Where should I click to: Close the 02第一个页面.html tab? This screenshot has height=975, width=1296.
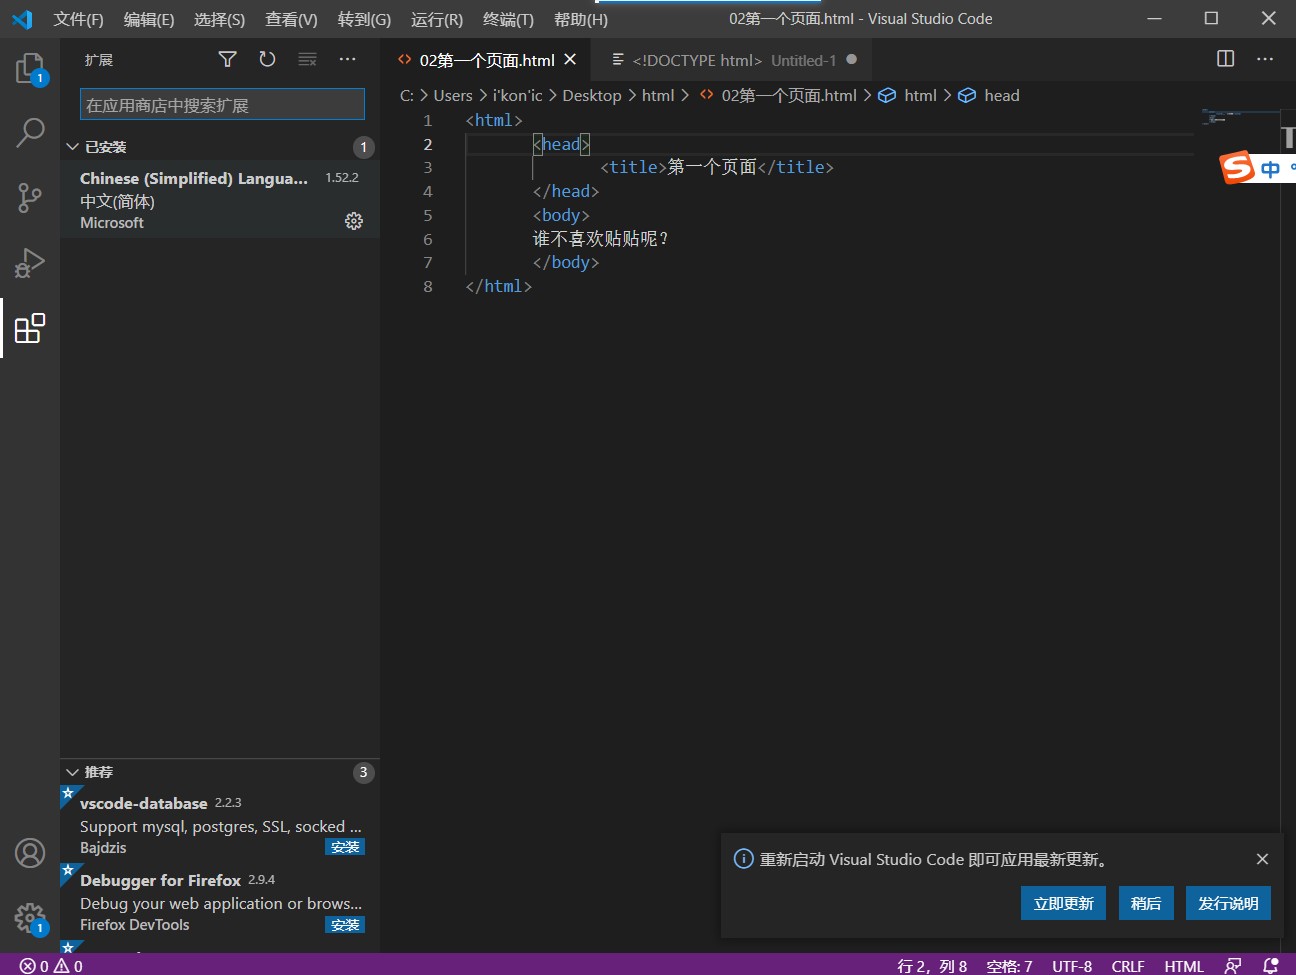pos(570,60)
